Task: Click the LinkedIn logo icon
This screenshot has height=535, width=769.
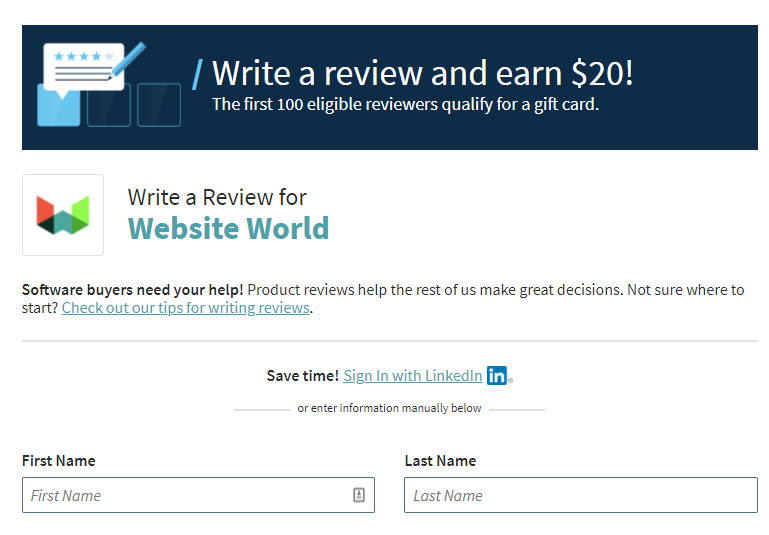Action: (497, 376)
